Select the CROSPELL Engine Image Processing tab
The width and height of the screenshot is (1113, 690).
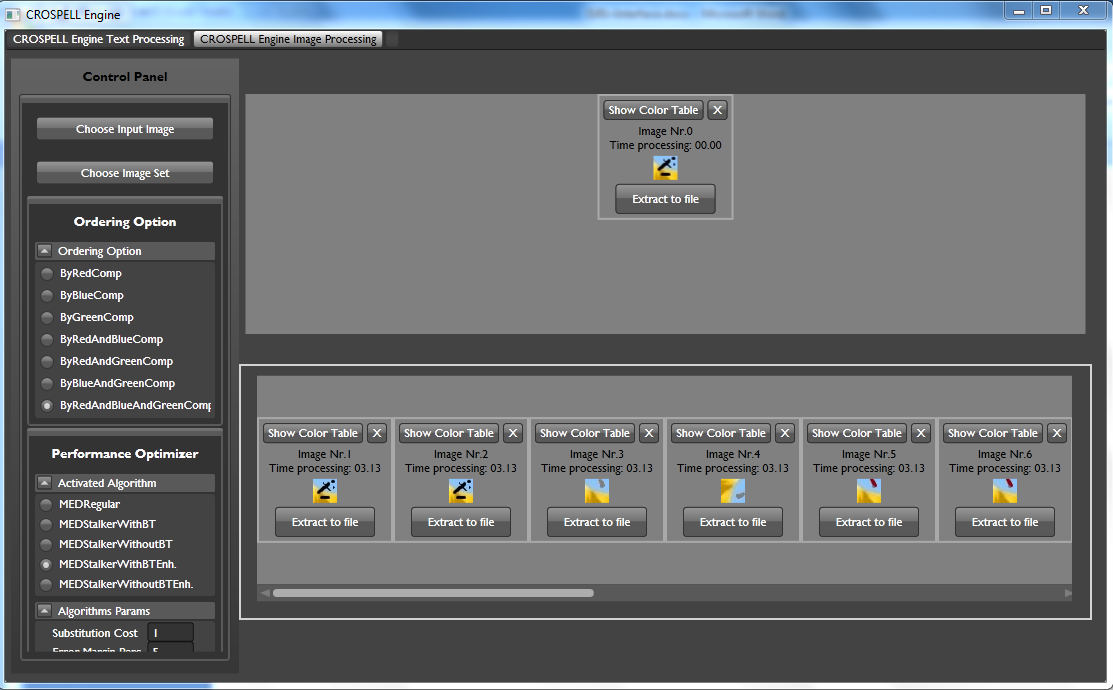pos(288,39)
